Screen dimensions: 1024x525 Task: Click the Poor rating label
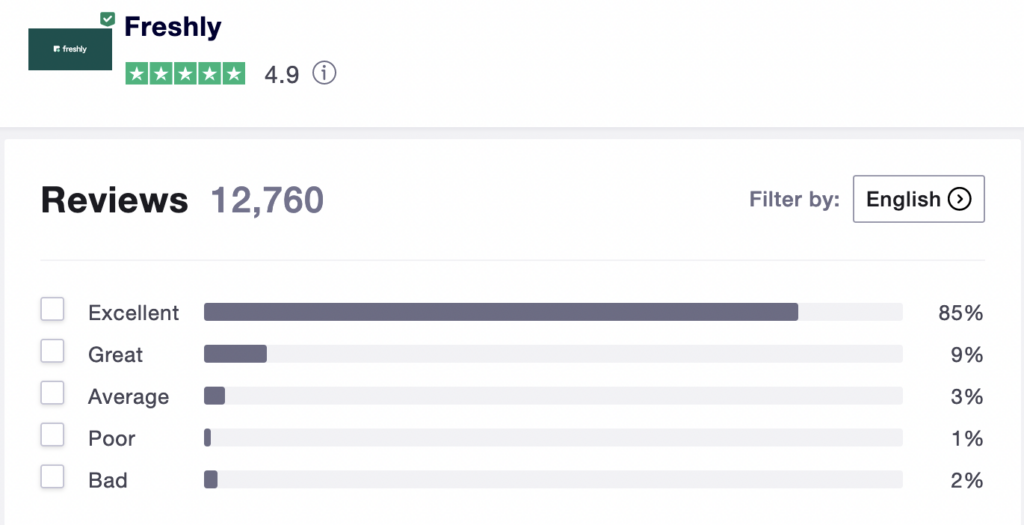(x=111, y=439)
